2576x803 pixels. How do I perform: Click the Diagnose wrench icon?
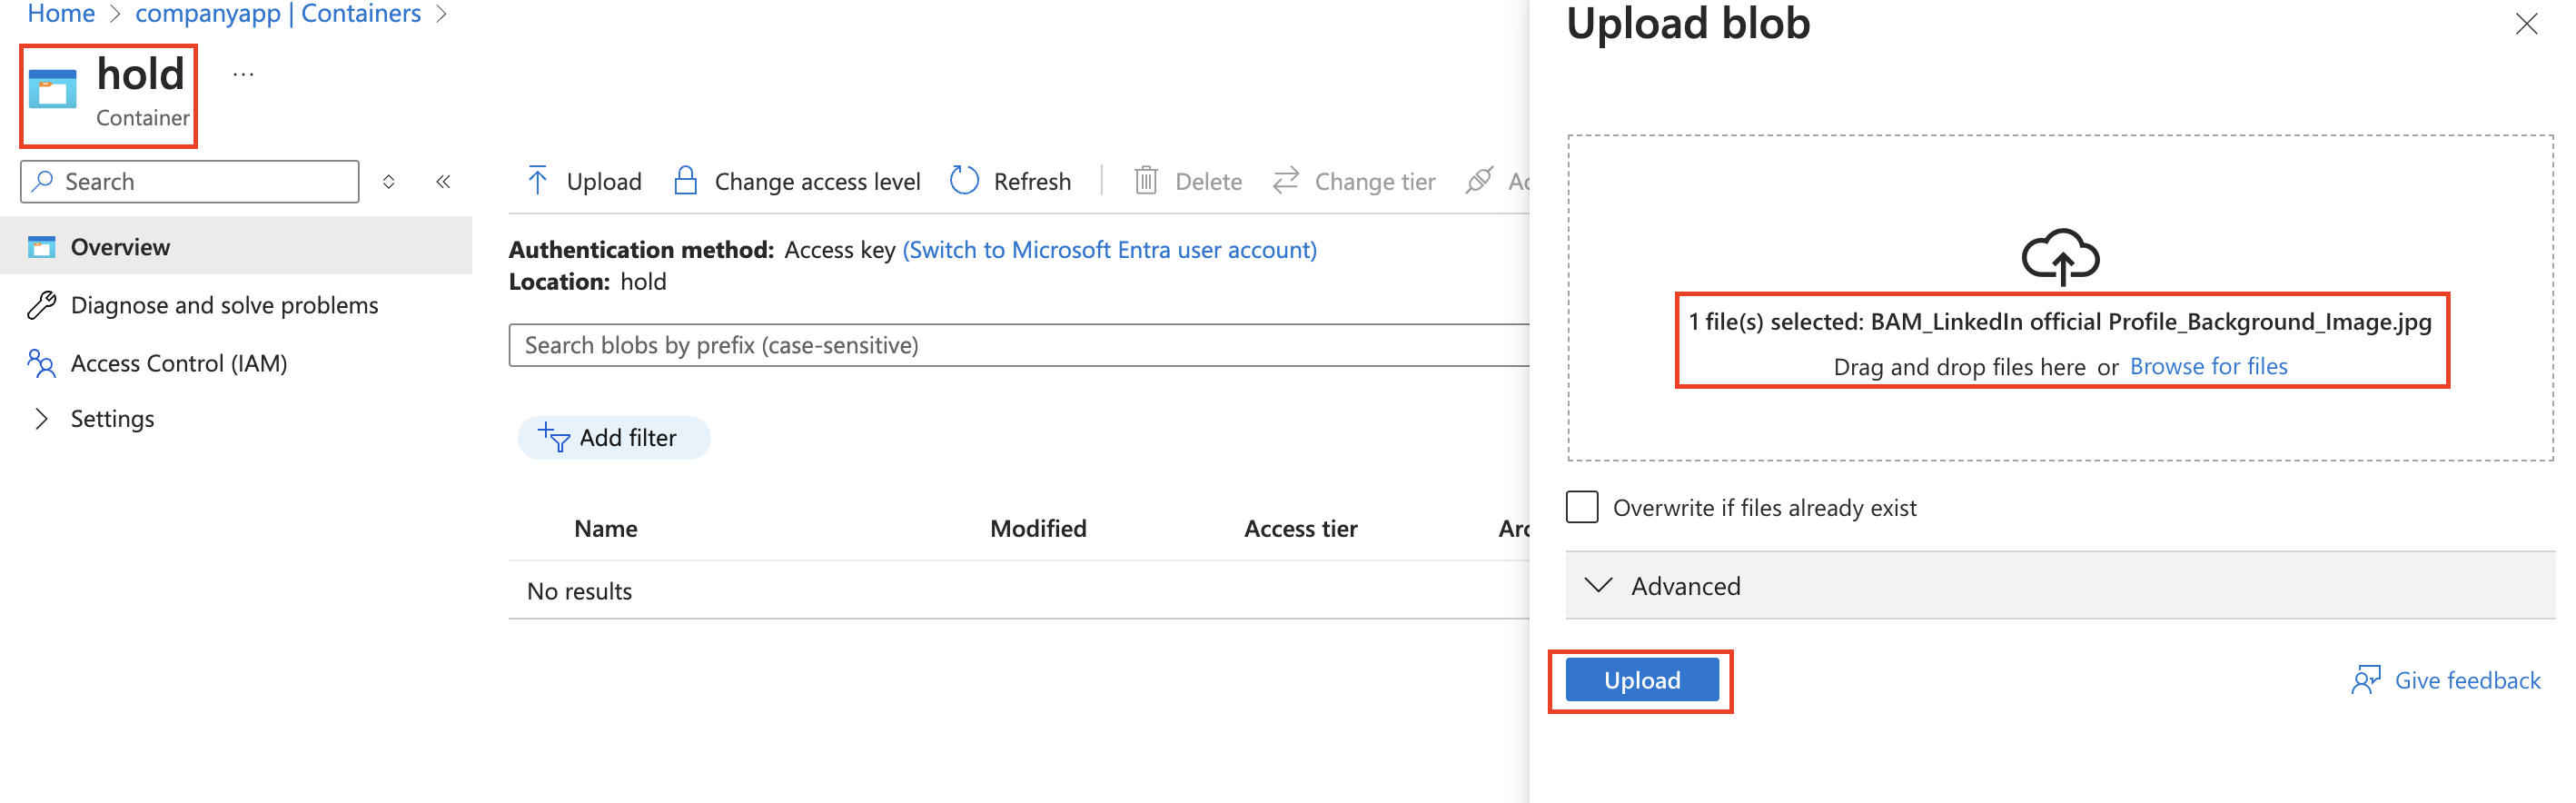tap(42, 305)
